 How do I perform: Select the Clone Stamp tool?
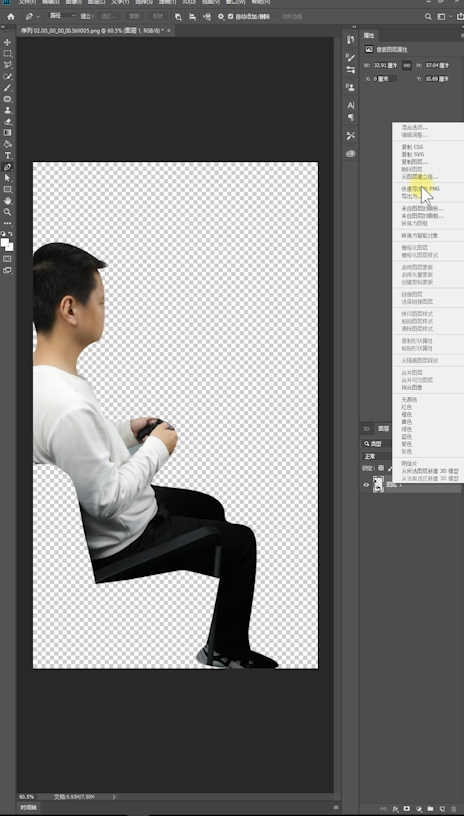[x=7, y=110]
